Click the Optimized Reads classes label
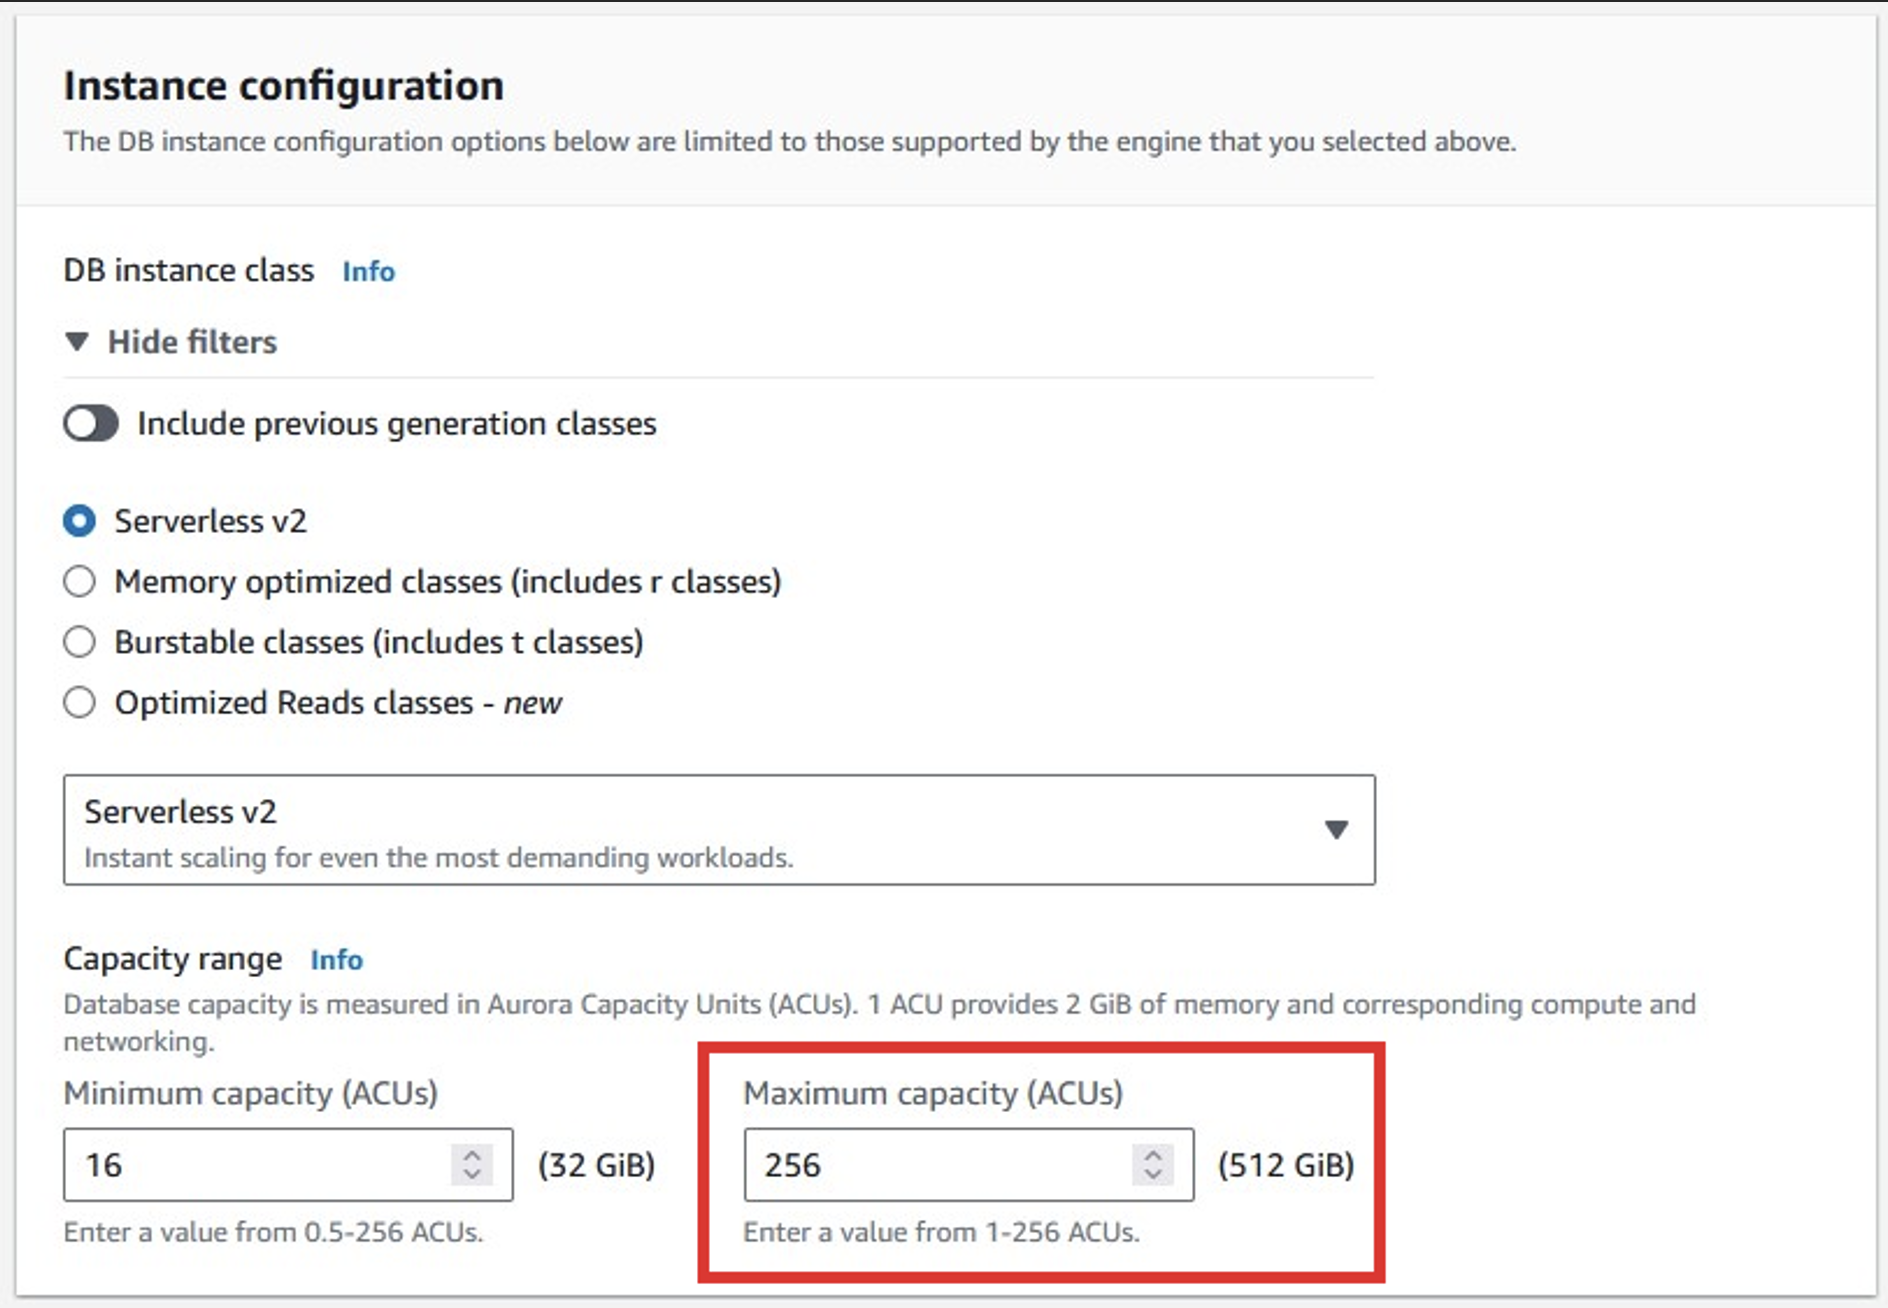Image resolution: width=1888 pixels, height=1308 pixels. [x=338, y=703]
